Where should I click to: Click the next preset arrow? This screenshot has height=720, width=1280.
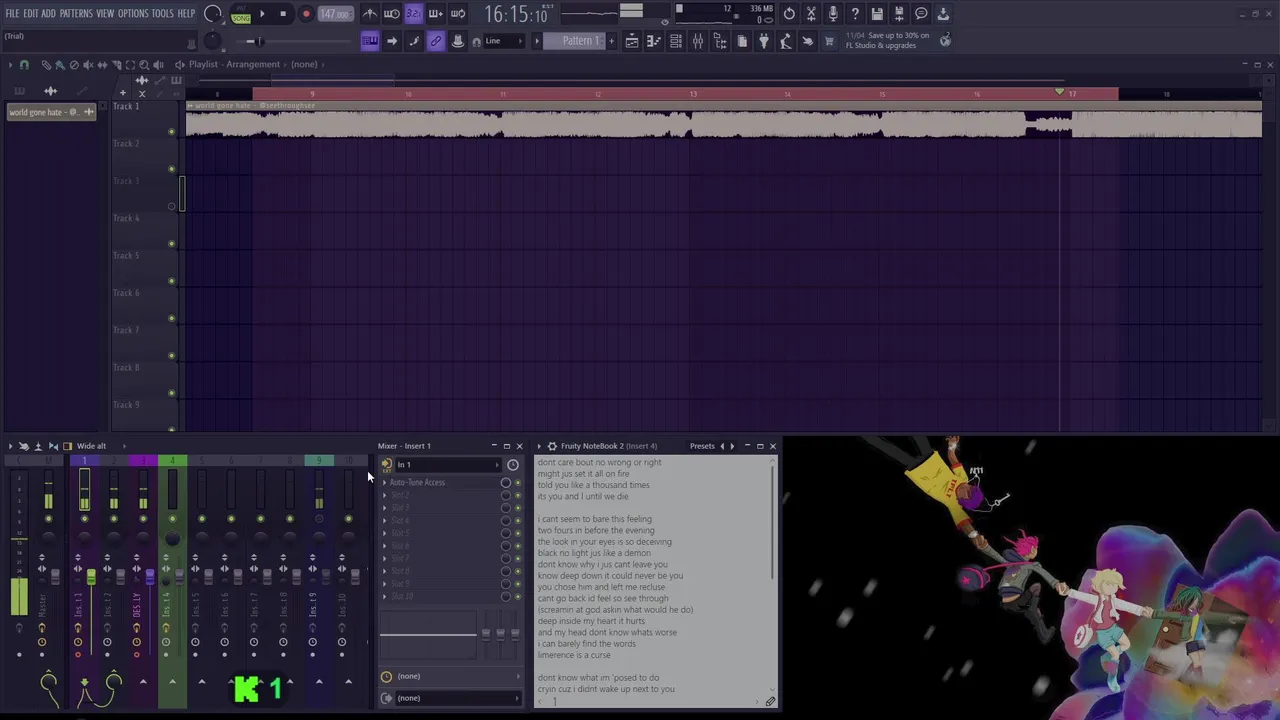[732, 446]
